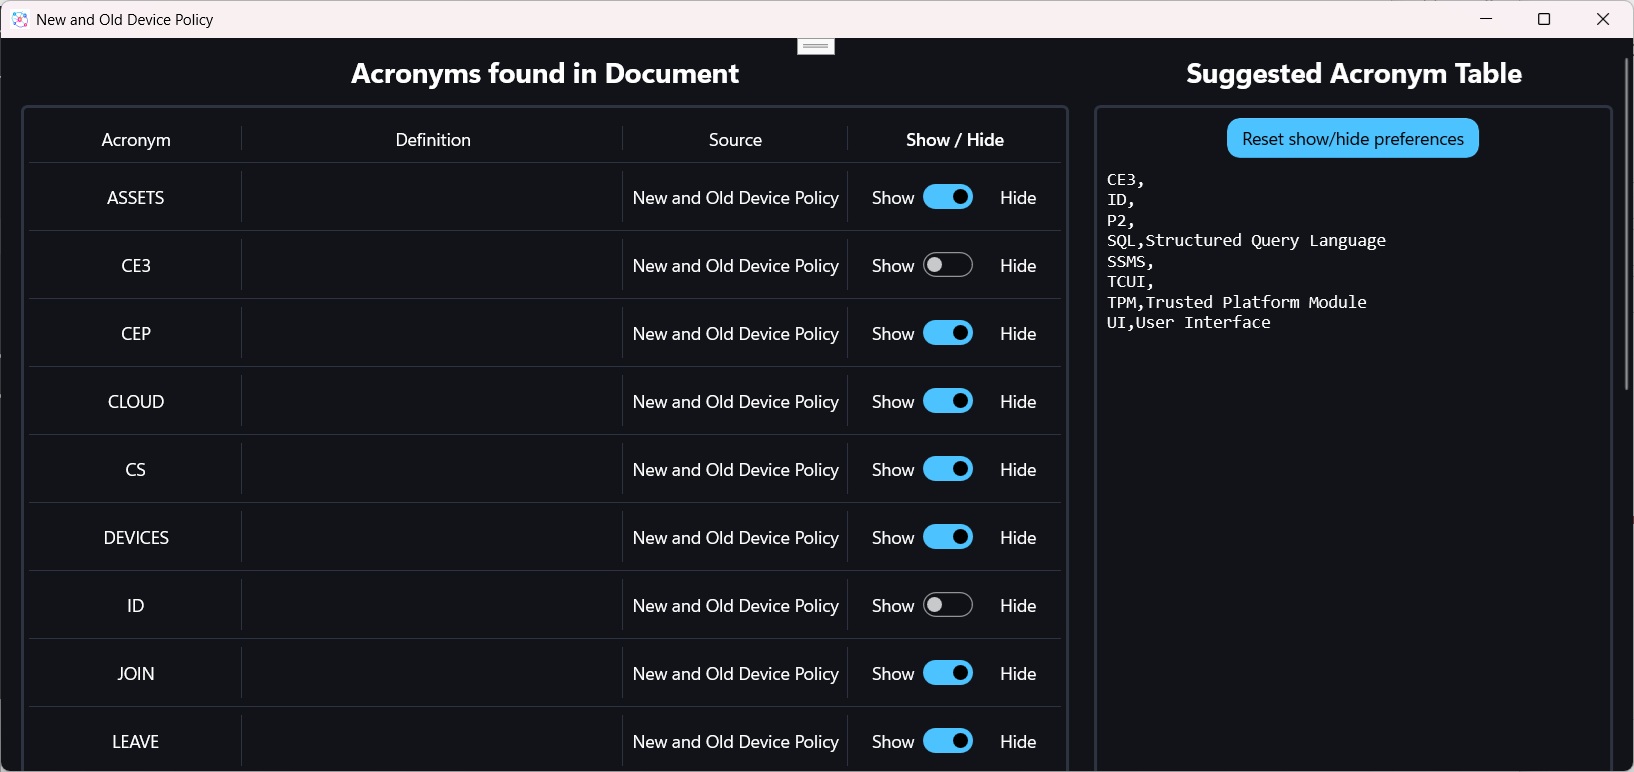Click the Show / Hide column header
This screenshot has height=772, width=1634.
coord(955,140)
